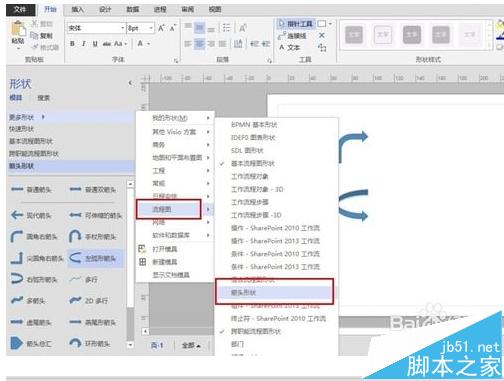Image resolution: width=504 pixels, height=381 pixels.
Task: Choose the third dark shape style thumbnail
Action: (412, 35)
